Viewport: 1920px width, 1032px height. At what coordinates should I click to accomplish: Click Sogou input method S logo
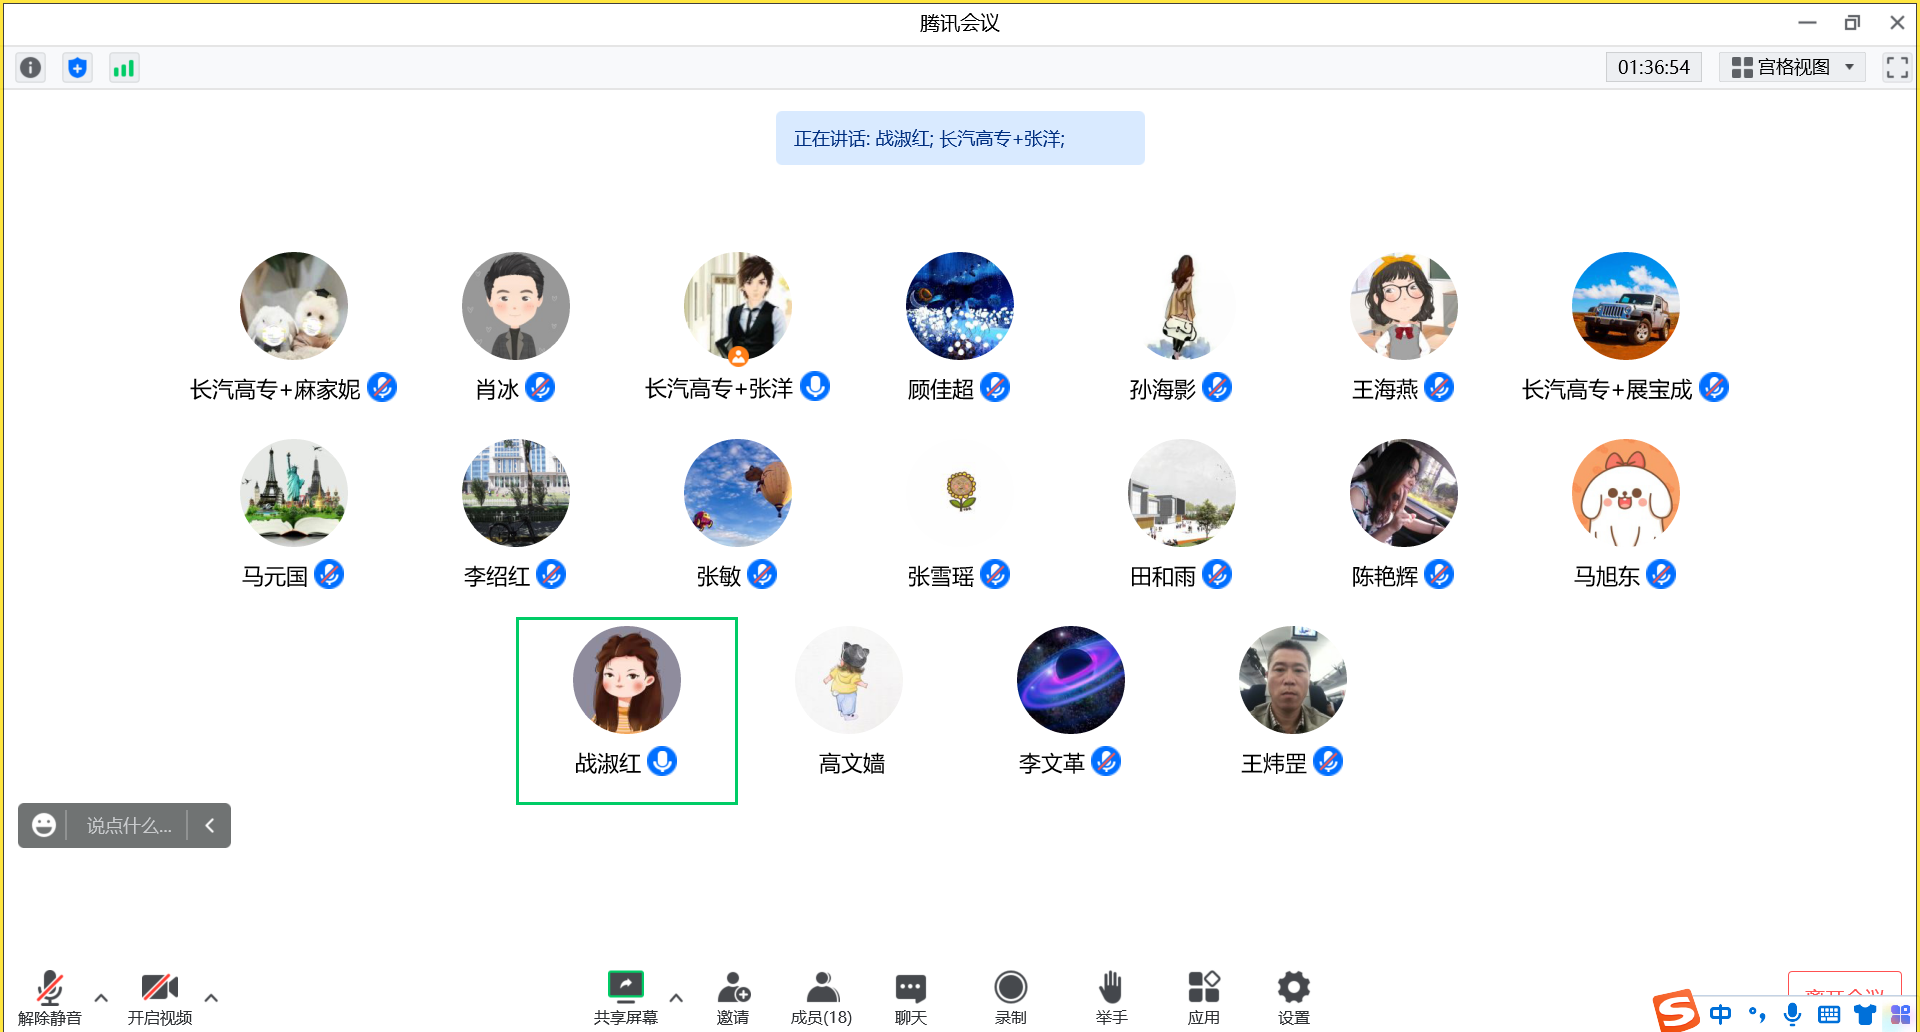coord(1676,1011)
